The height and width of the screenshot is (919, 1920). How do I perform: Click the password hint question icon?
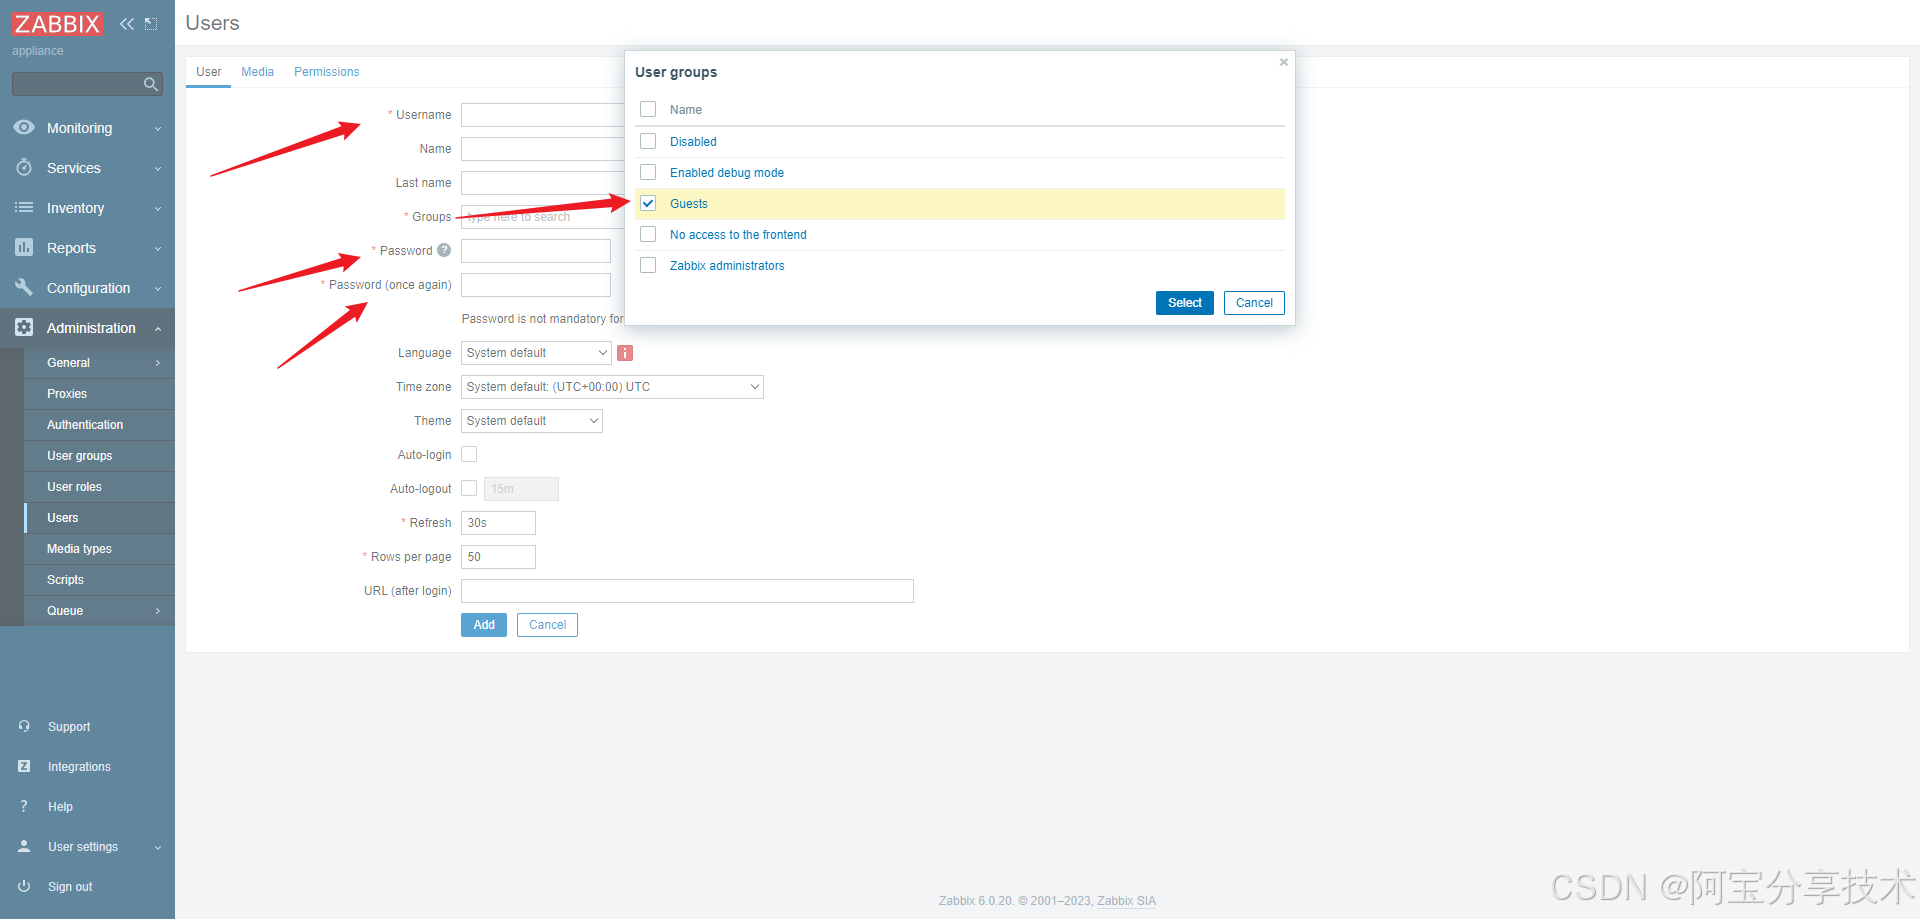[x=444, y=250]
